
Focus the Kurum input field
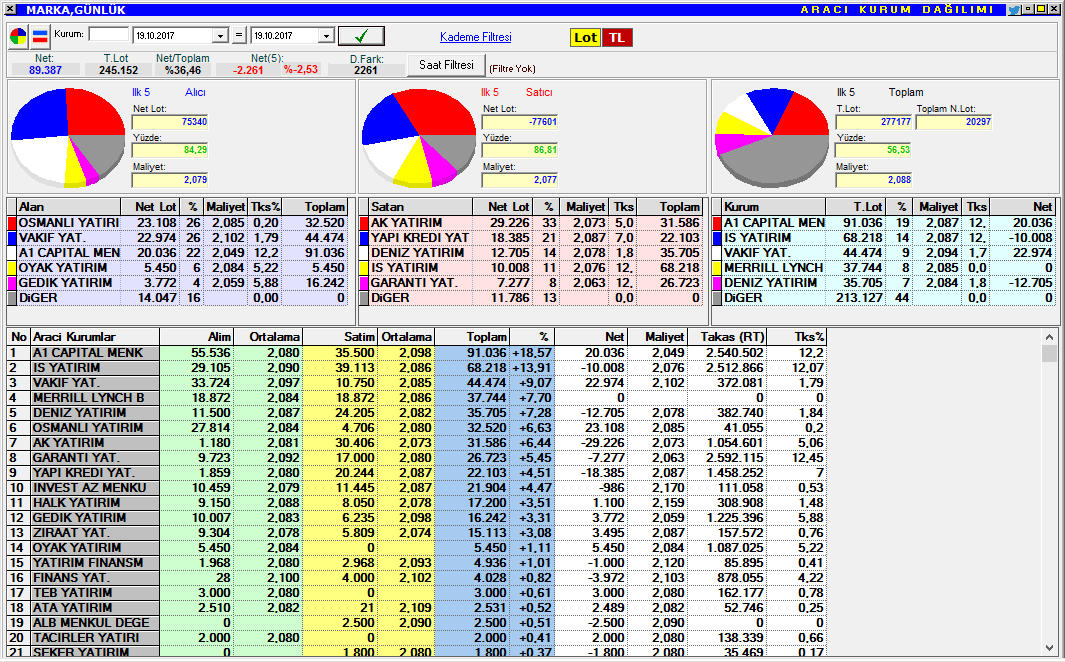tap(109, 35)
